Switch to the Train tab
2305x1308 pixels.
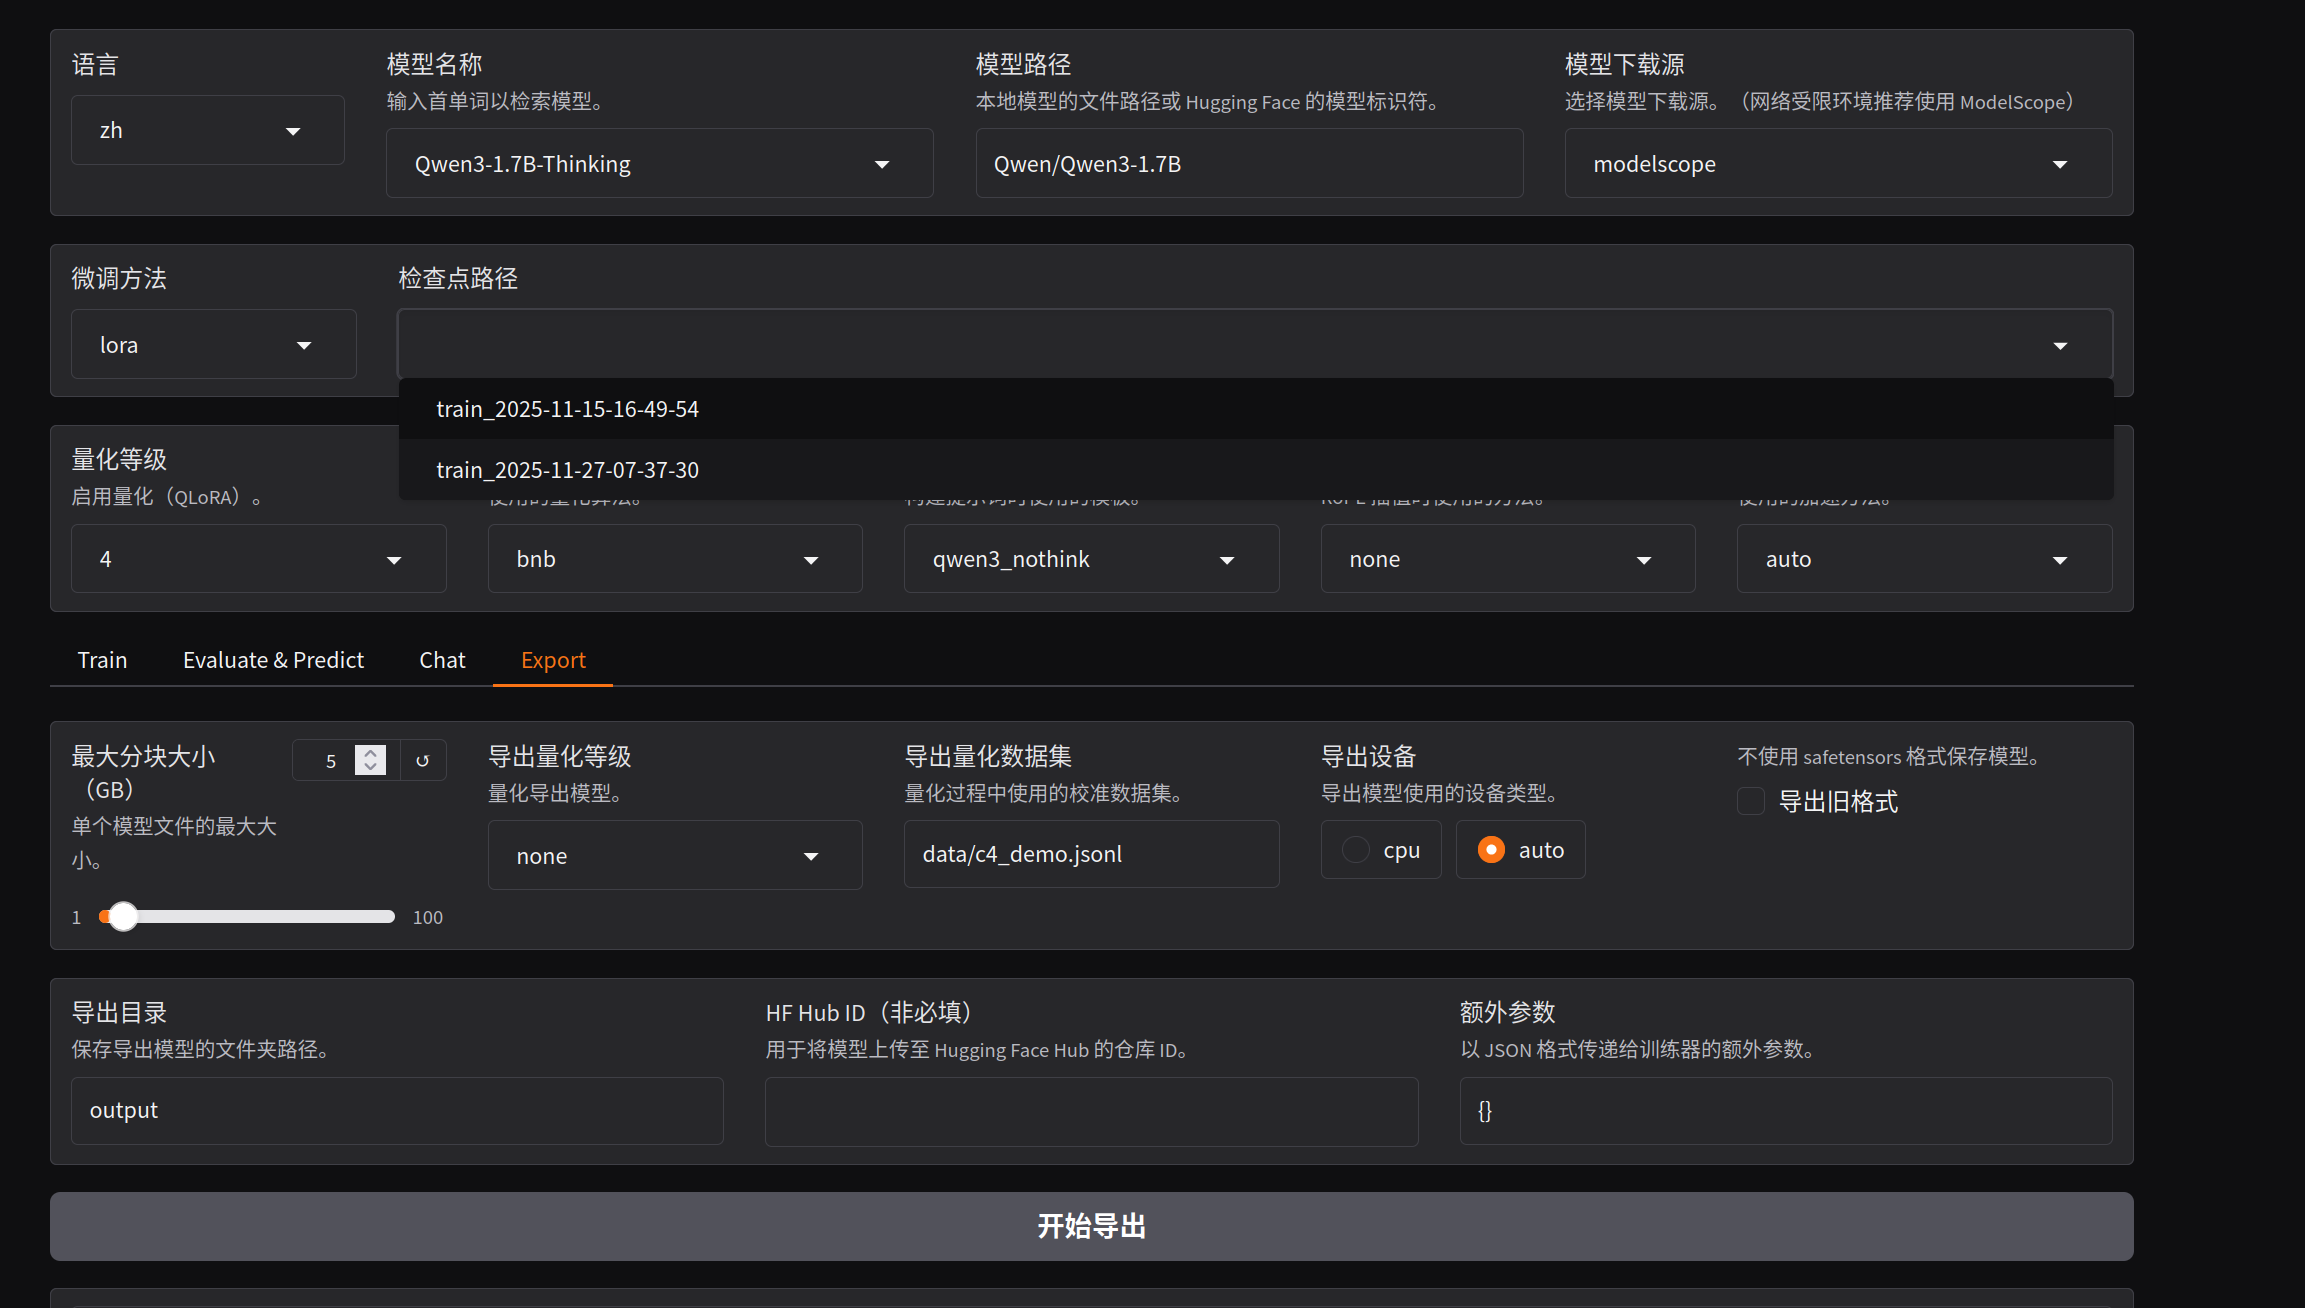tap(102, 660)
